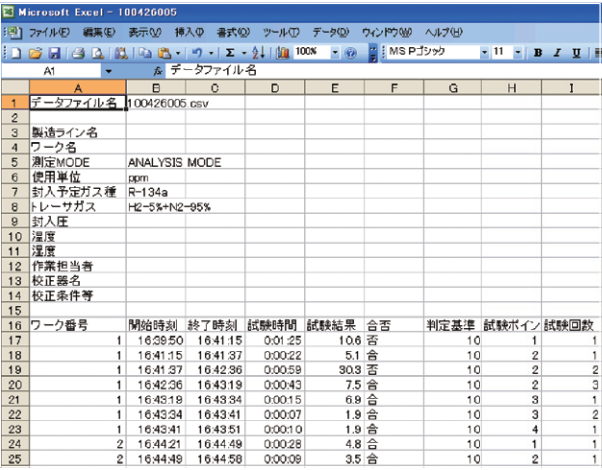
Task: Click the formula bar showing データファイル名
Action: coord(382,71)
